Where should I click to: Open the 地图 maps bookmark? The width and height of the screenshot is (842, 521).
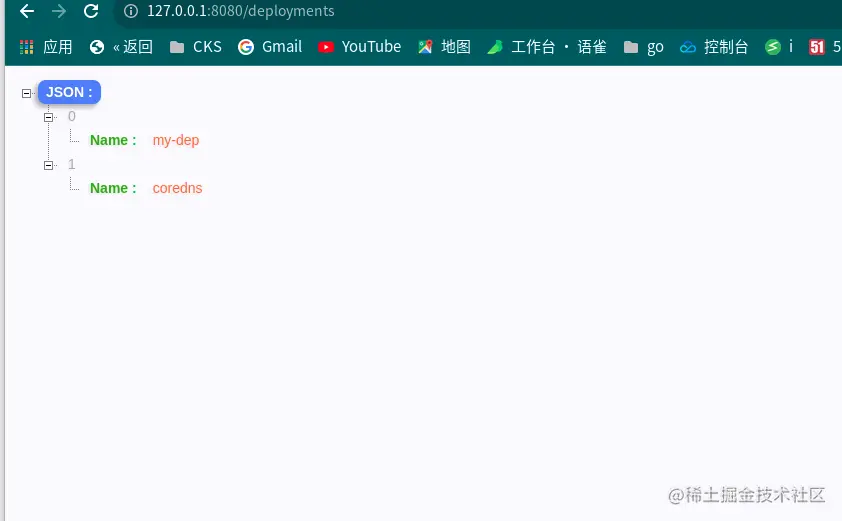coord(444,47)
